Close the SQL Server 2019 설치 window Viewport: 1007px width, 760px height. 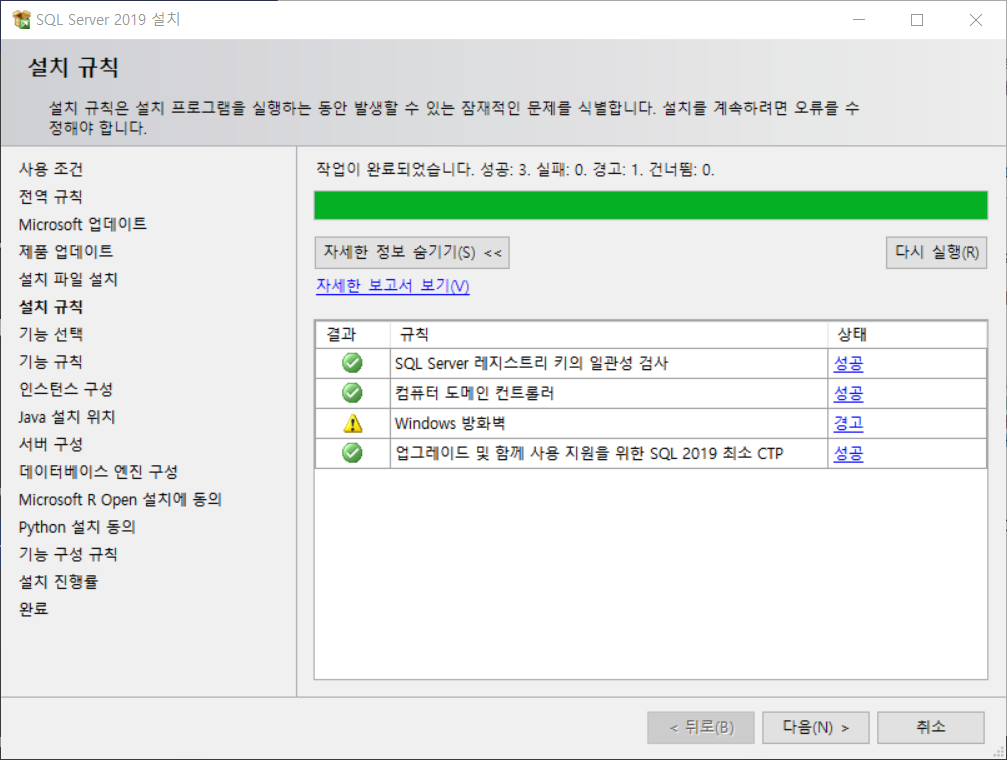976,20
